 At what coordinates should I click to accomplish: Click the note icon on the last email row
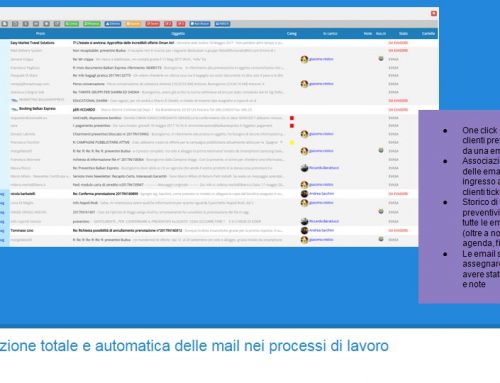[x=381, y=239]
